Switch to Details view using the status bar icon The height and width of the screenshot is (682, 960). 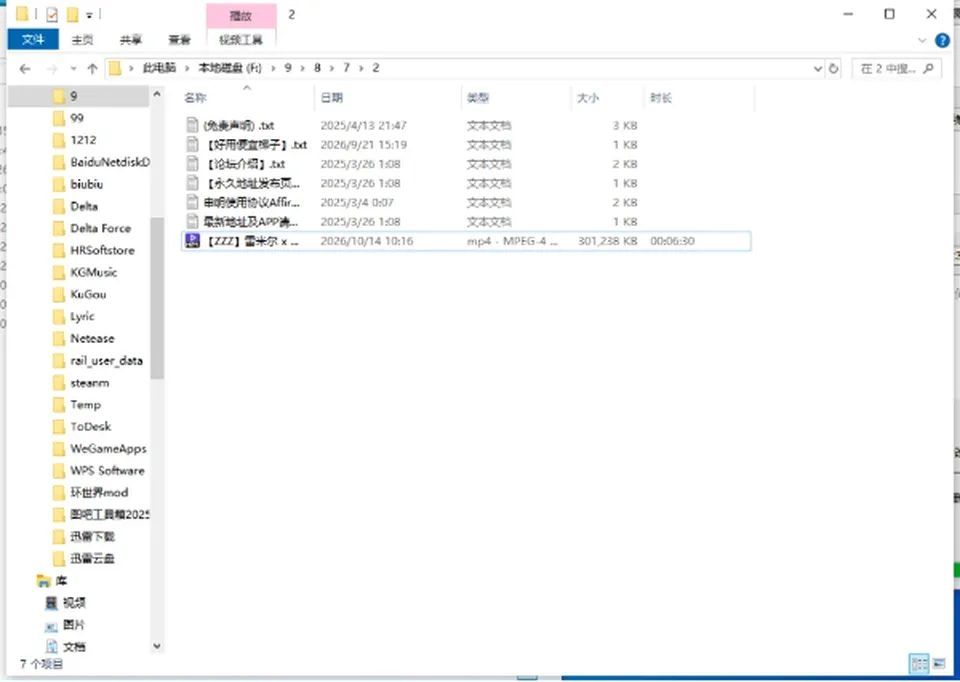(x=919, y=664)
